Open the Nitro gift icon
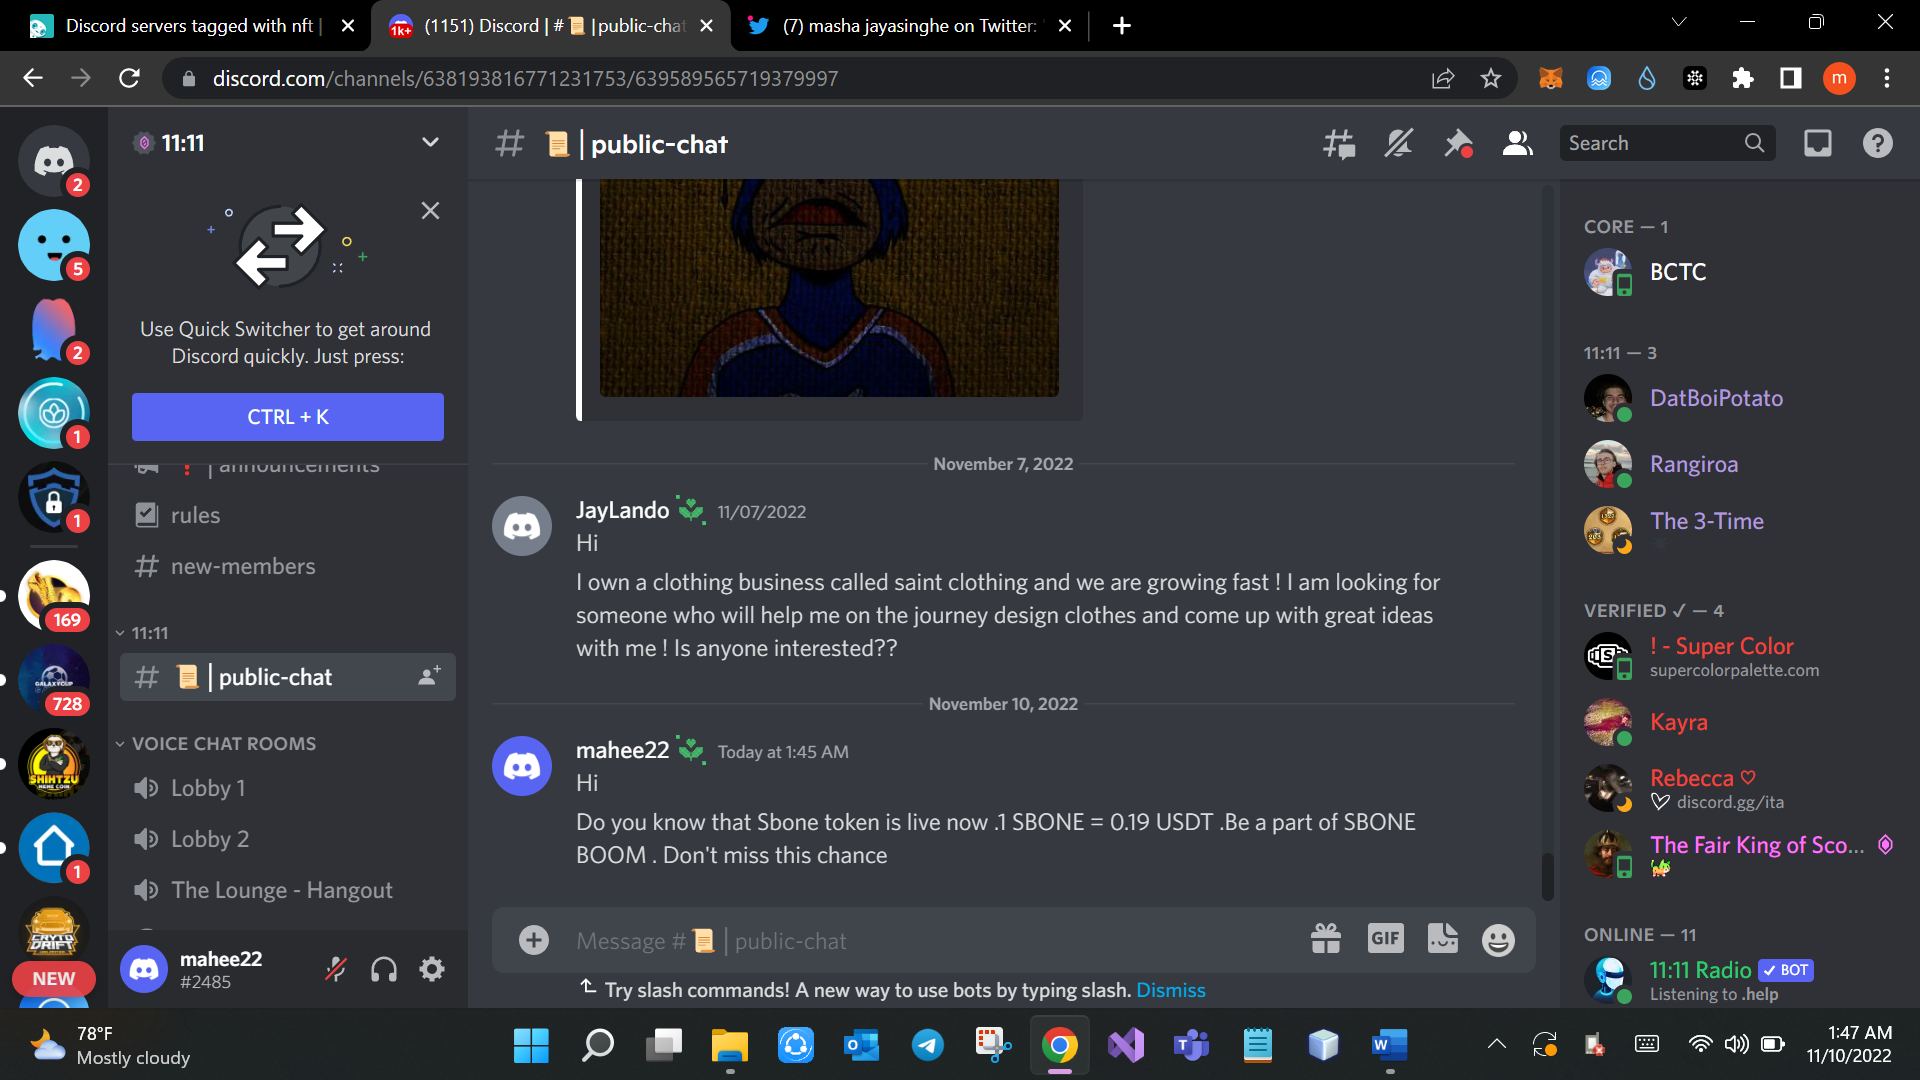1920x1080 pixels. [x=1326, y=939]
